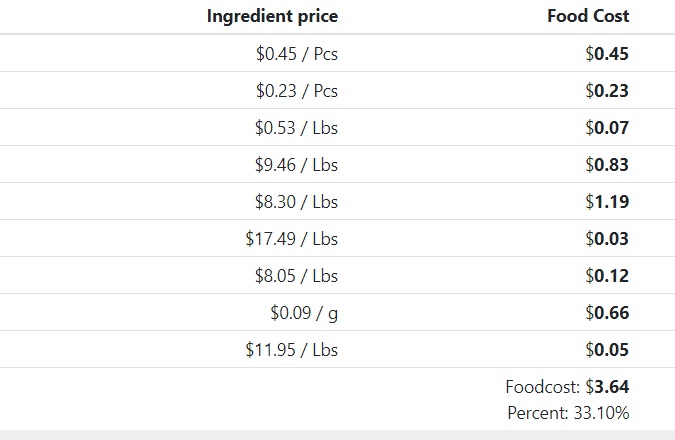Screen dimensions: 675x440
Task: Select the $0.45 / Pcs ingredient price
Action: (x=297, y=54)
